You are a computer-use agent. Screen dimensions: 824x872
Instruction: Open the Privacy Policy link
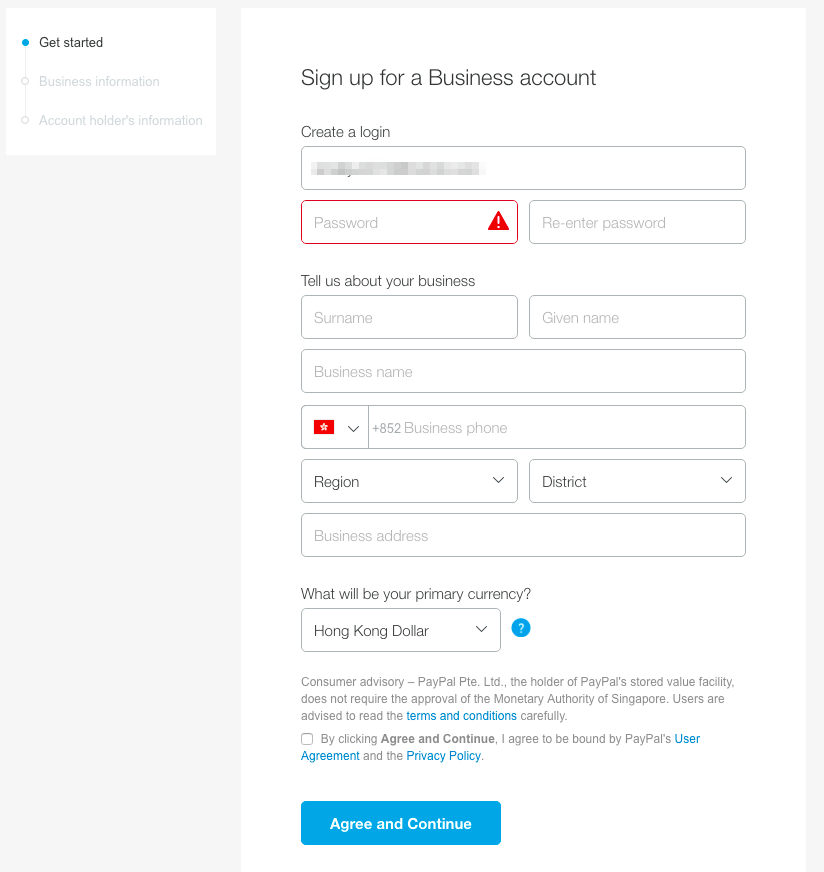click(x=444, y=756)
